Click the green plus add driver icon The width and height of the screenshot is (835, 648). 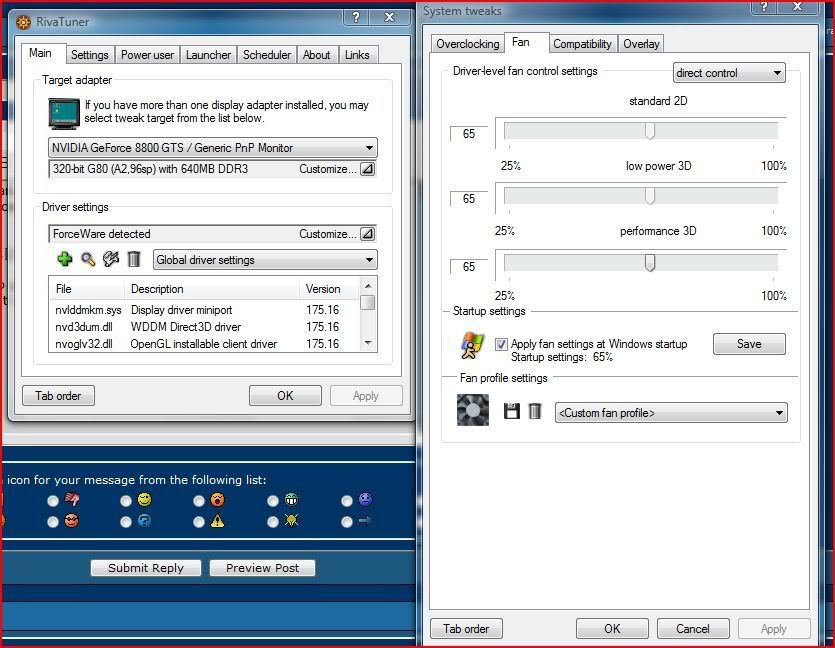pos(64,259)
